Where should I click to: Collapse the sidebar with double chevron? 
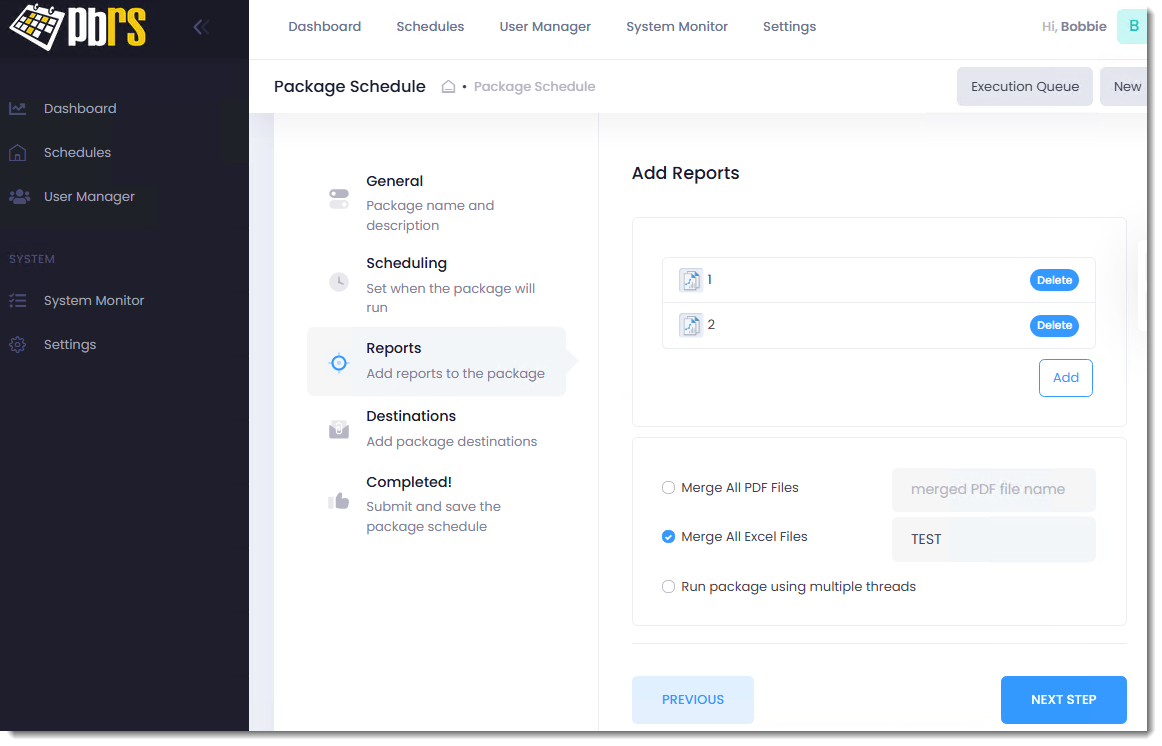(x=201, y=27)
